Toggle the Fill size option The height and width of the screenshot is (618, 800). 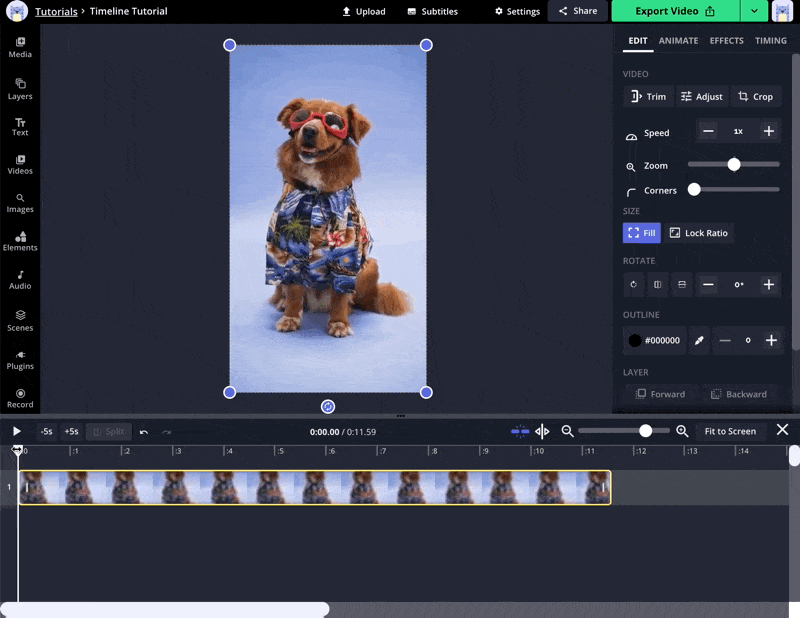(641, 233)
